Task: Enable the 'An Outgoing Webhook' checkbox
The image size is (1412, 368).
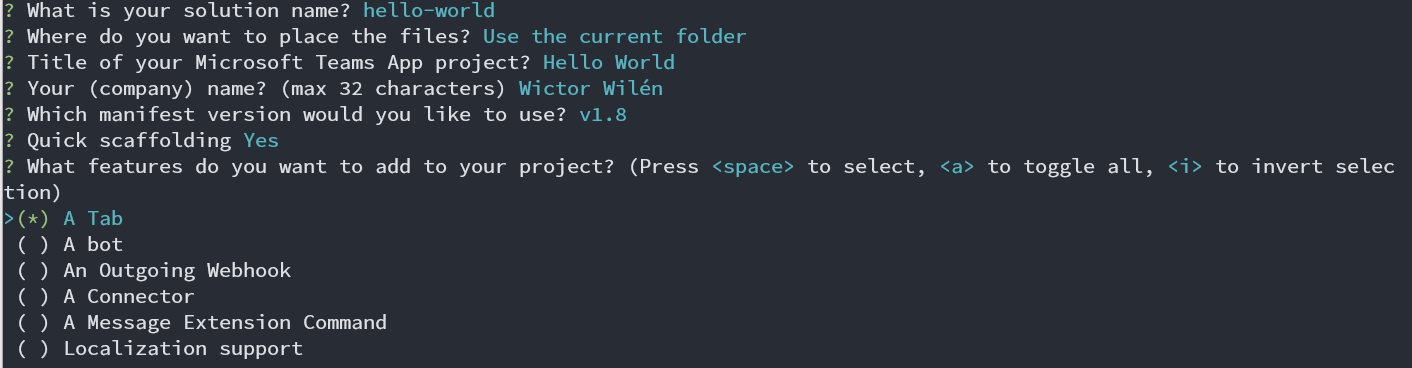Action: click(x=33, y=270)
